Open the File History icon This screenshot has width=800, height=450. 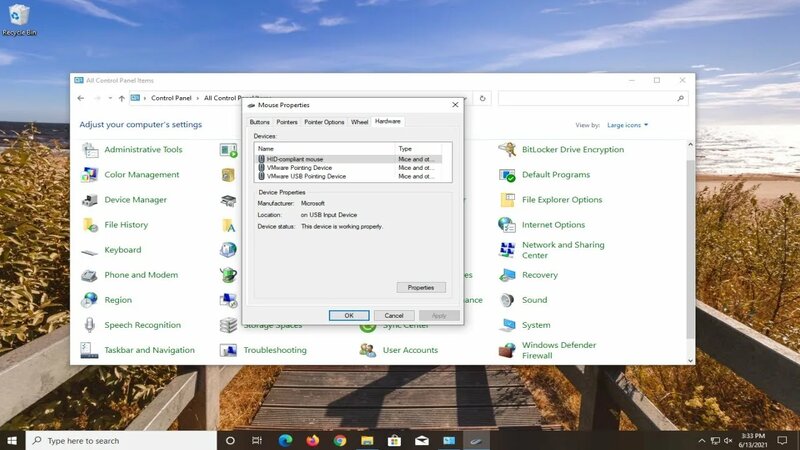[90, 225]
